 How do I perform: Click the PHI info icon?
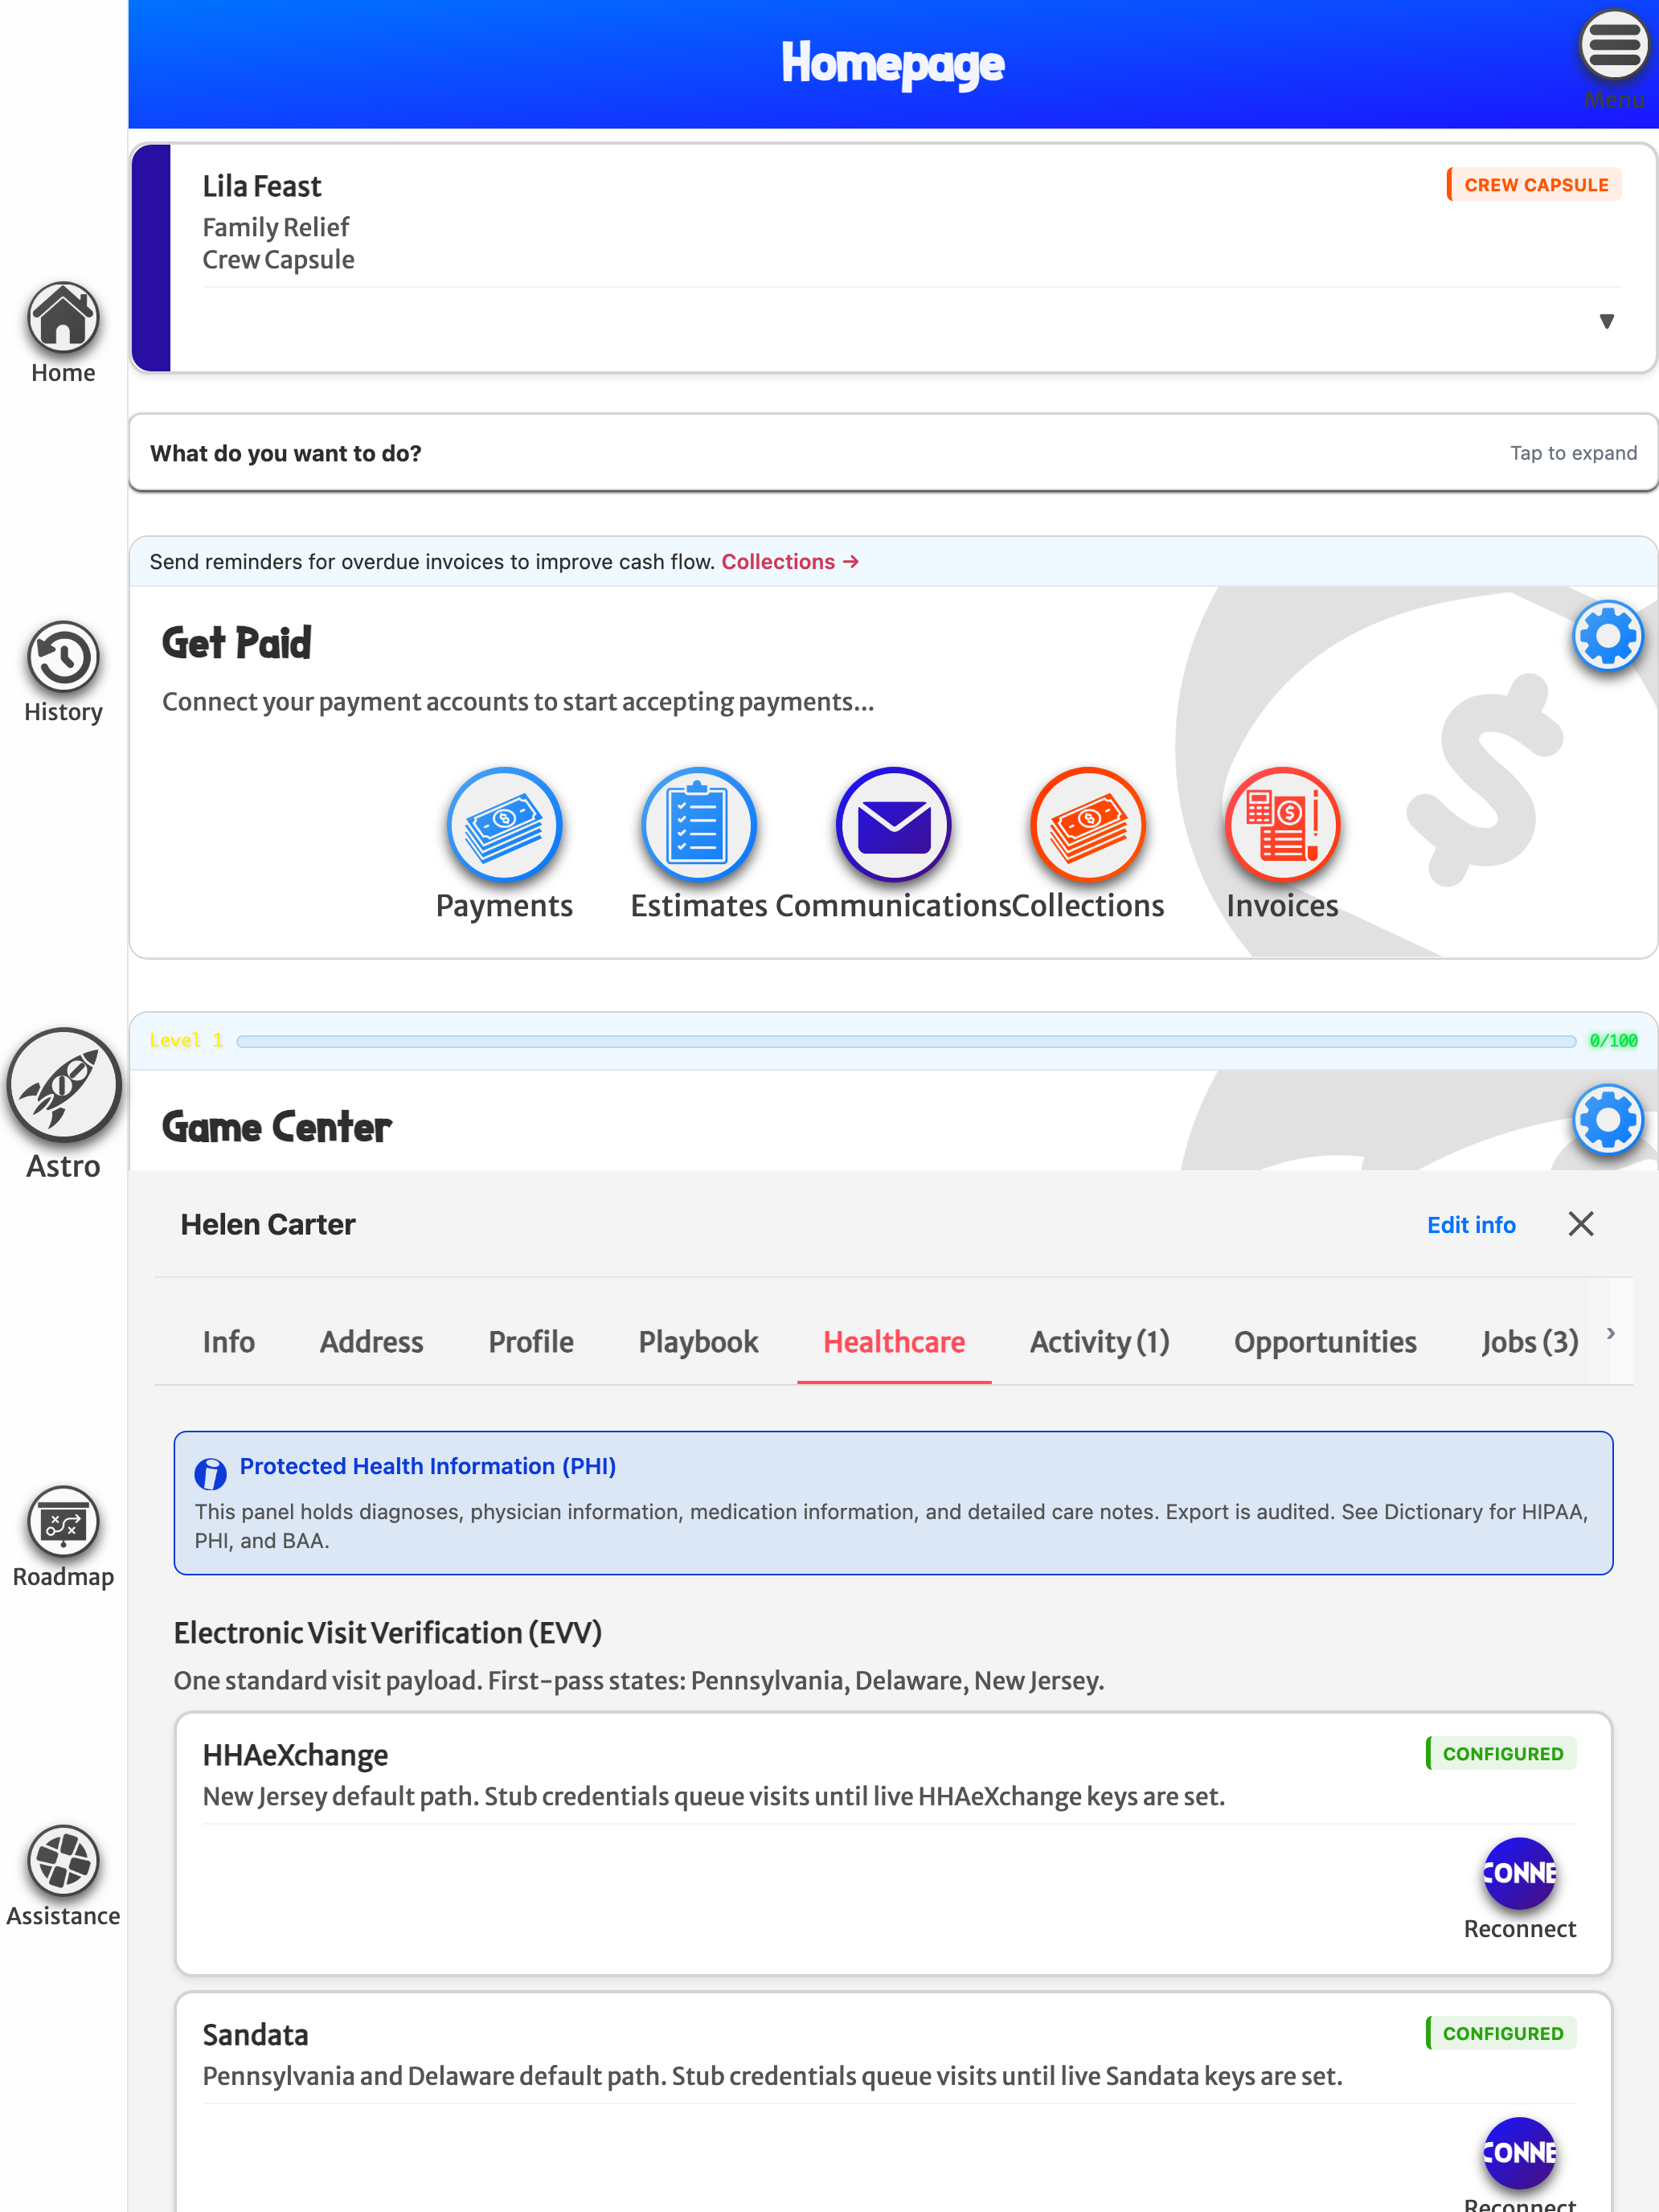[x=210, y=1473]
